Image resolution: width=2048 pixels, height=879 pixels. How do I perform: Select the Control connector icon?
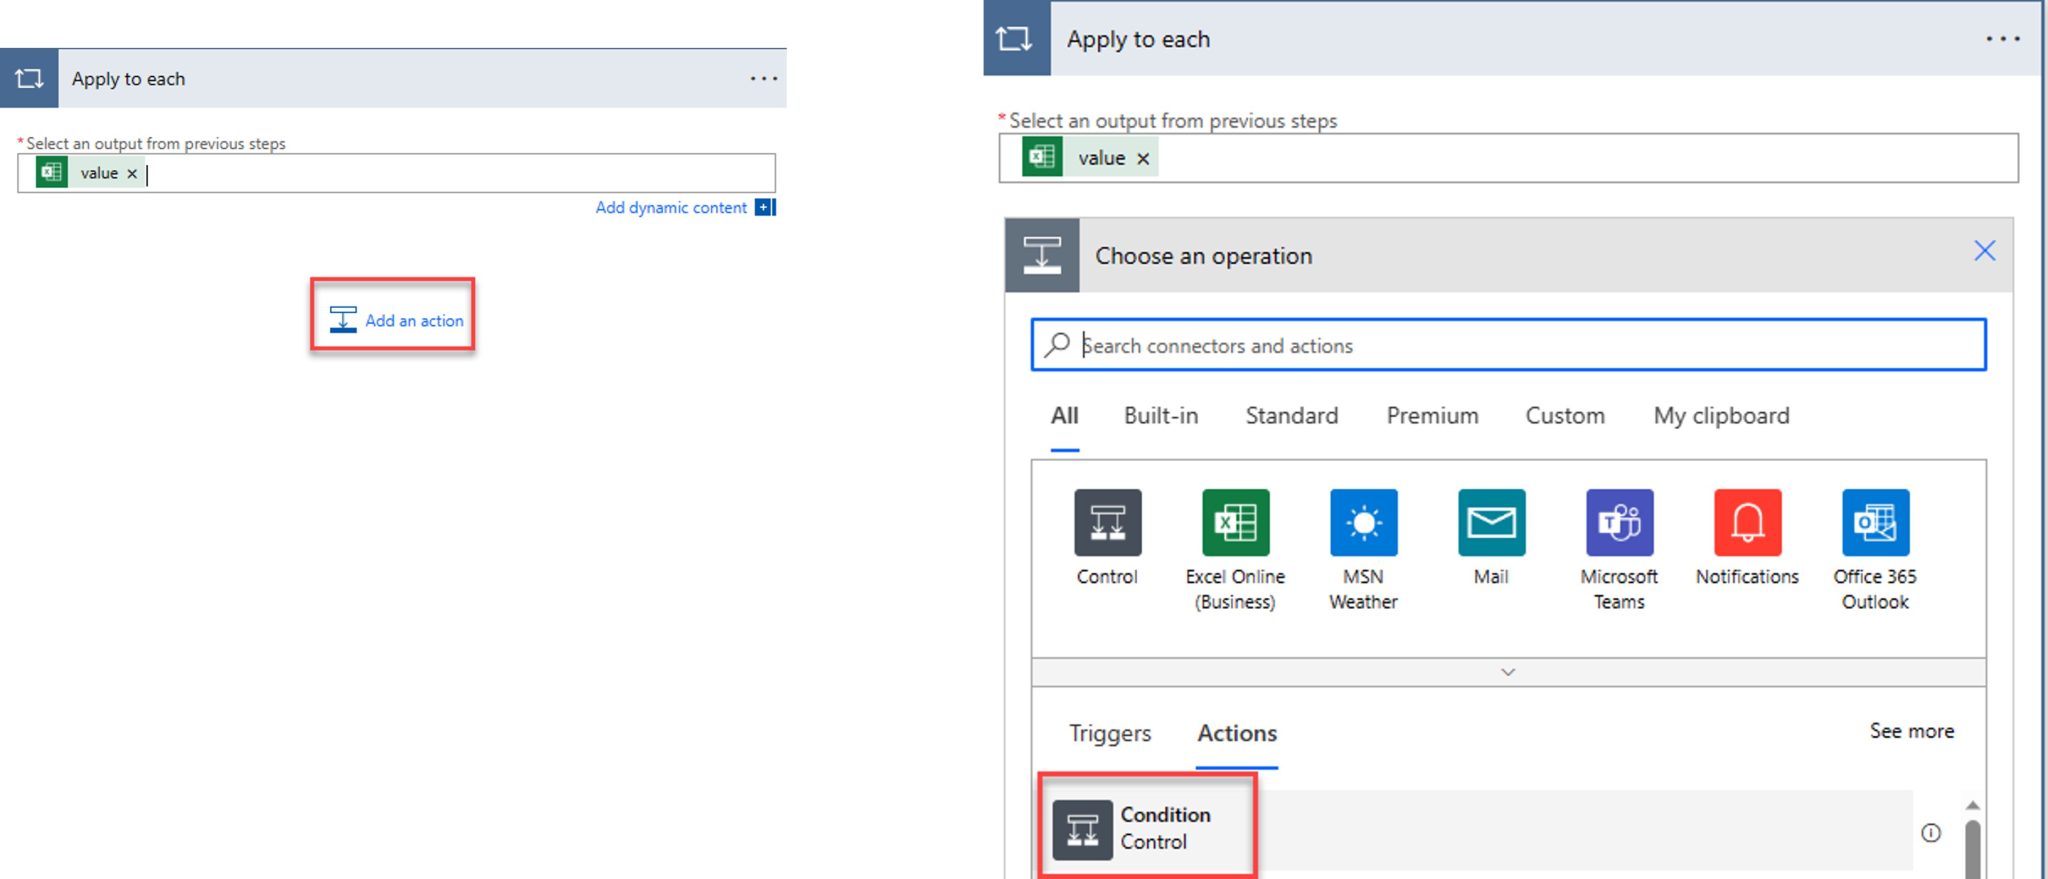click(1107, 523)
